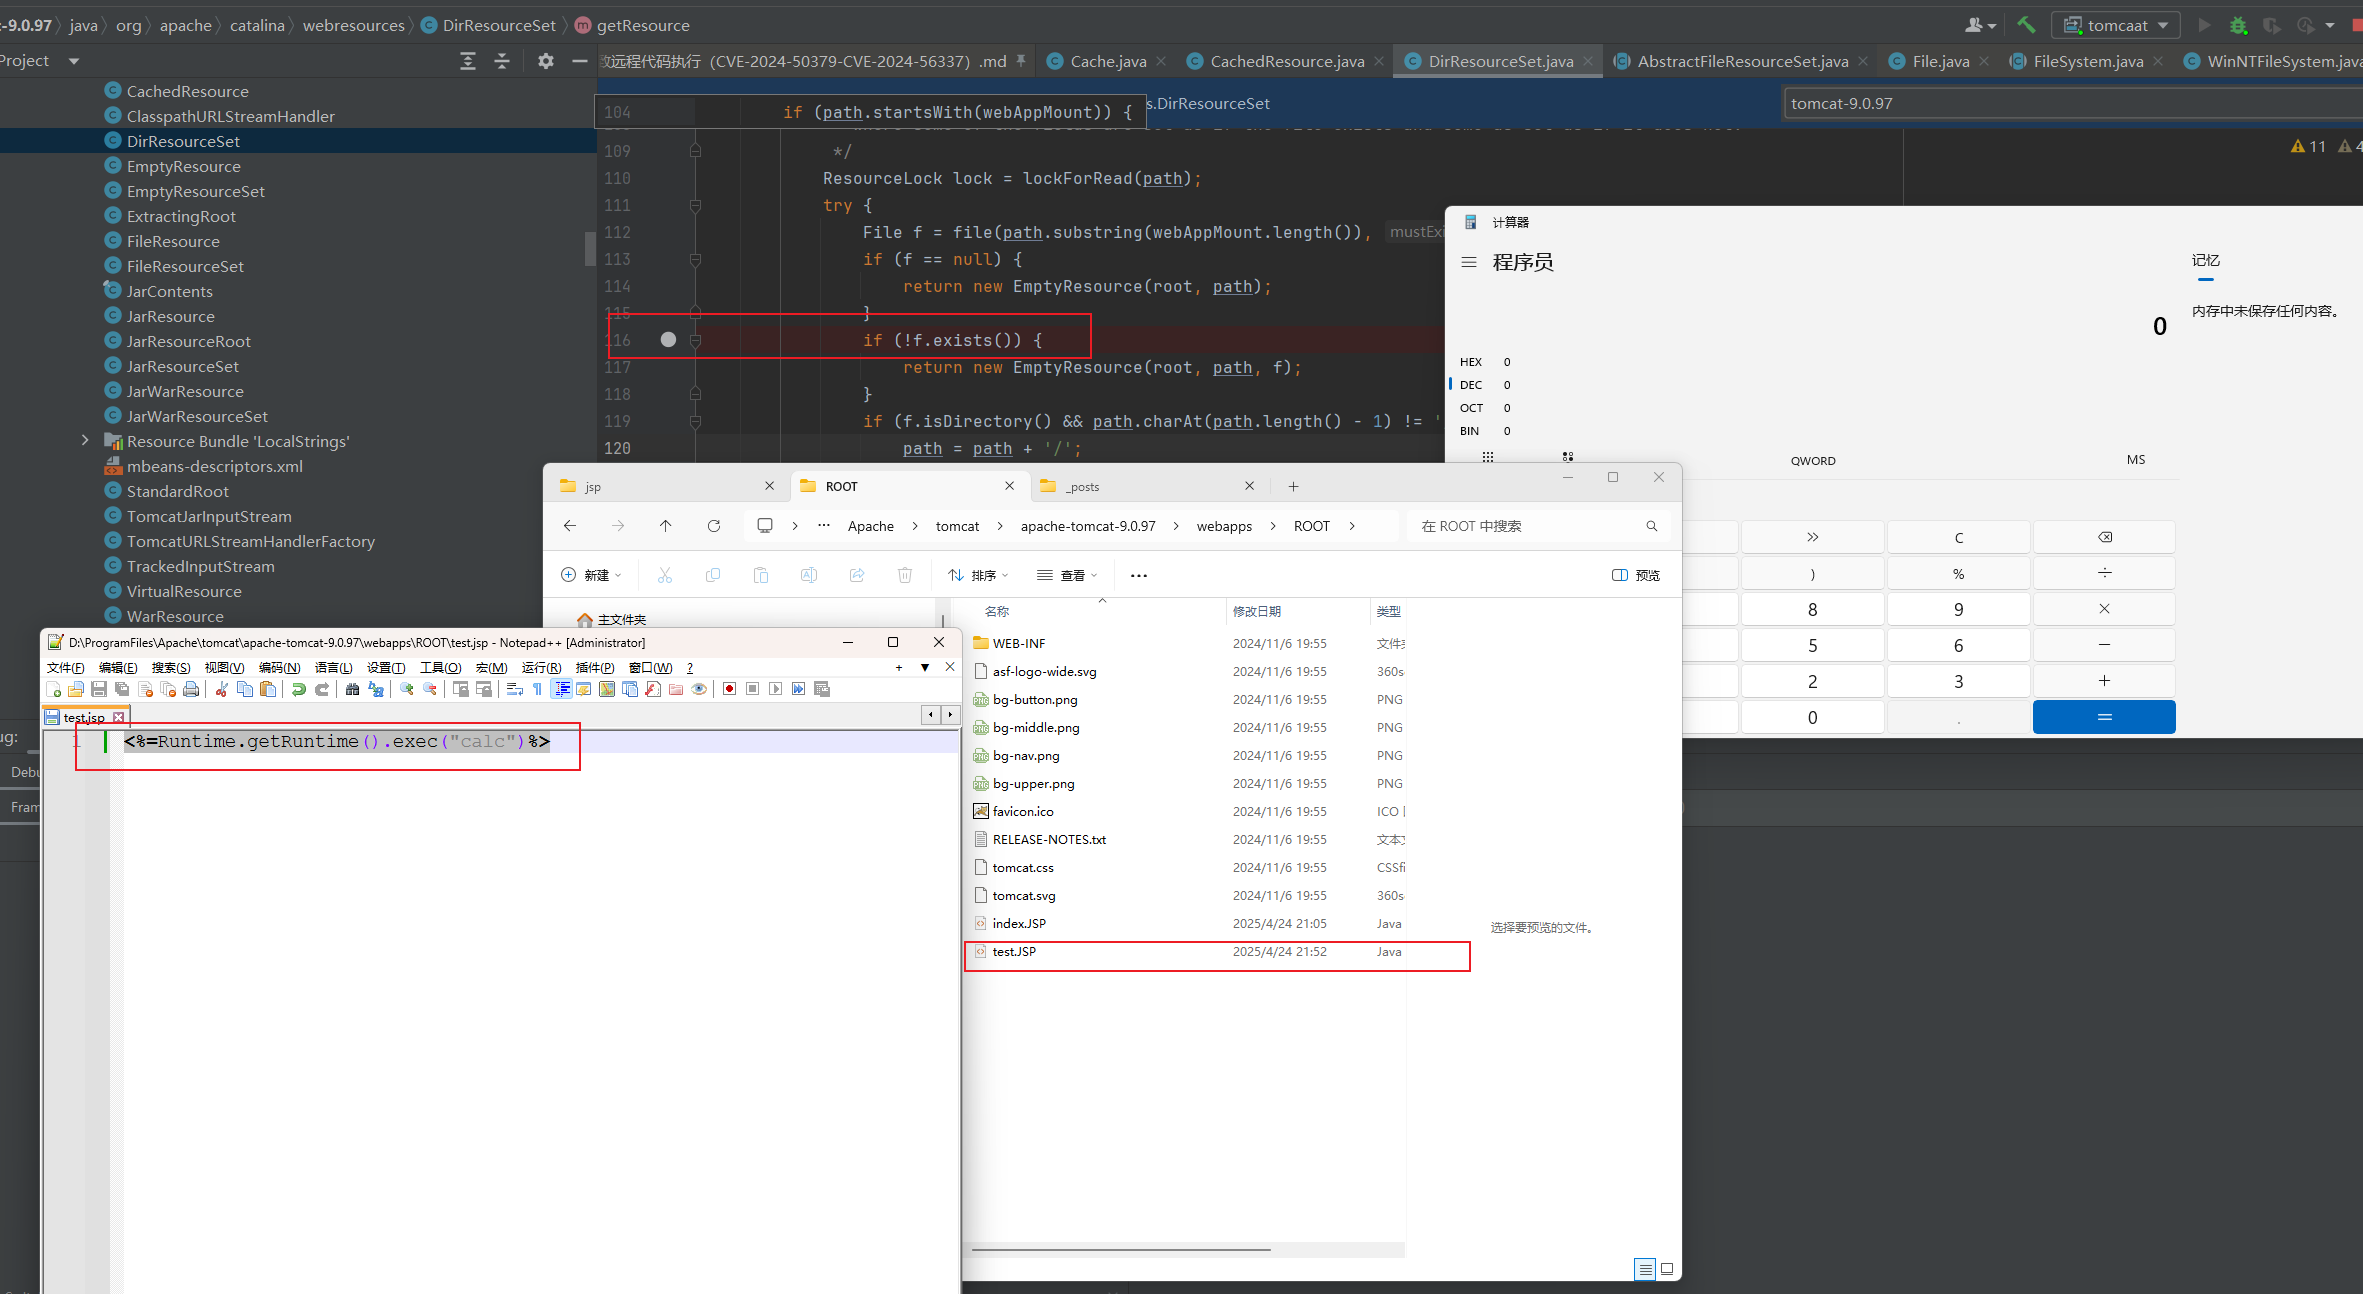Go back in File Explorer
Viewport: 2363px width, 1294px height.
(569, 526)
